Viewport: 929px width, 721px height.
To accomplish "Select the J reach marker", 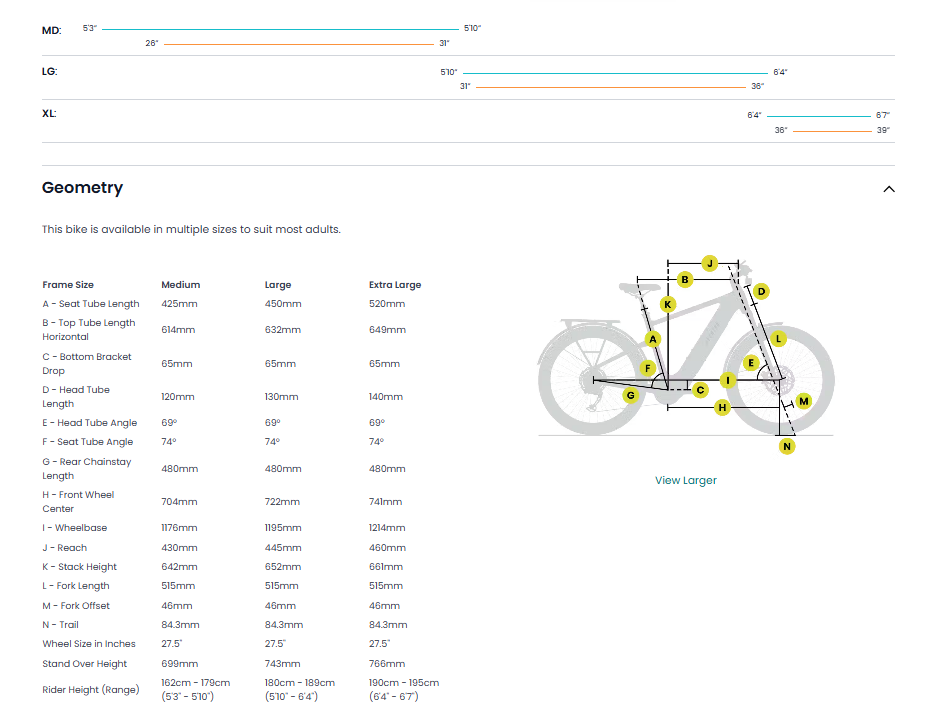I will coord(709,263).
